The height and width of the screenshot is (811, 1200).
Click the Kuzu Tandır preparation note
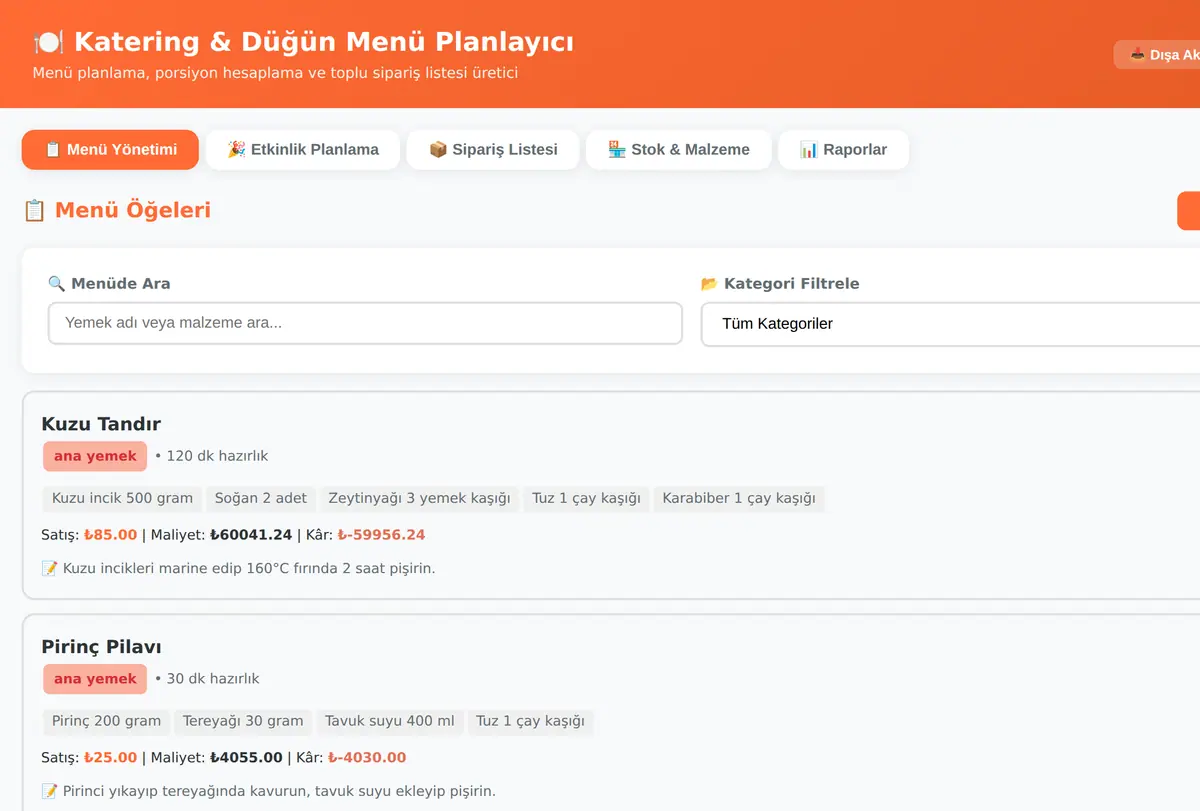coord(238,569)
